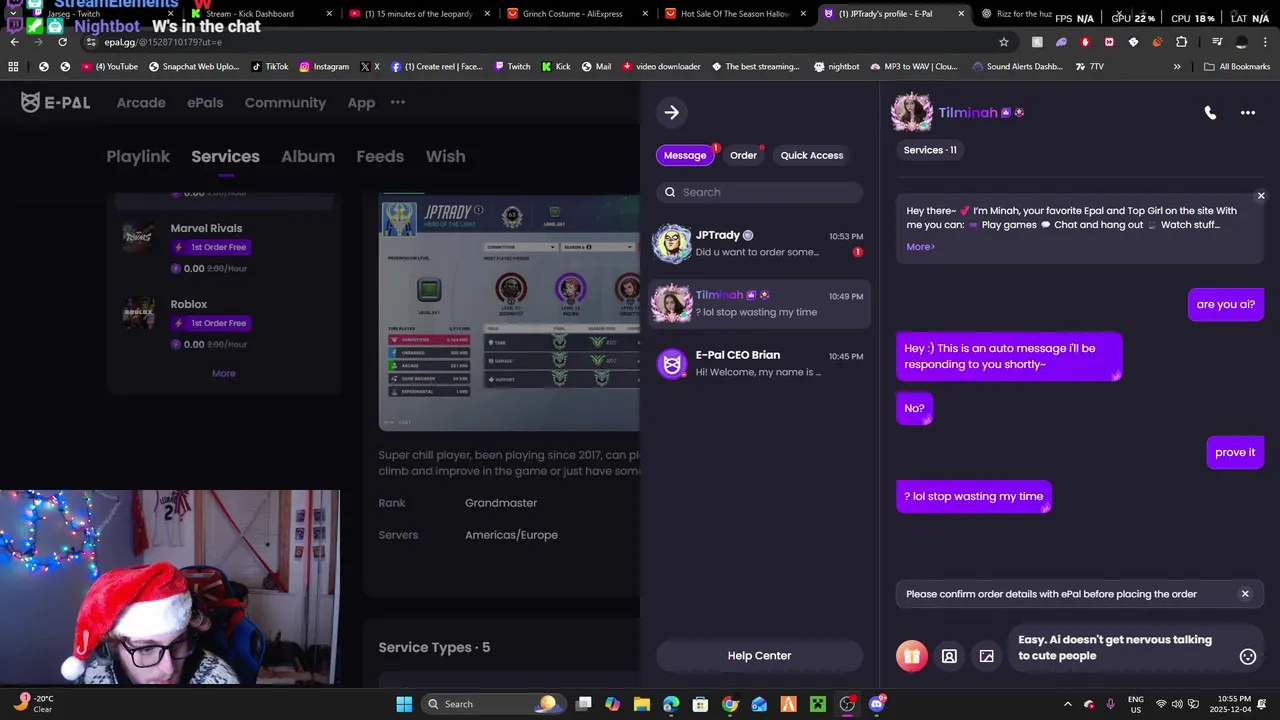The width and height of the screenshot is (1280, 720).
Task: Bookmark the page with star icon
Action: (1004, 42)
